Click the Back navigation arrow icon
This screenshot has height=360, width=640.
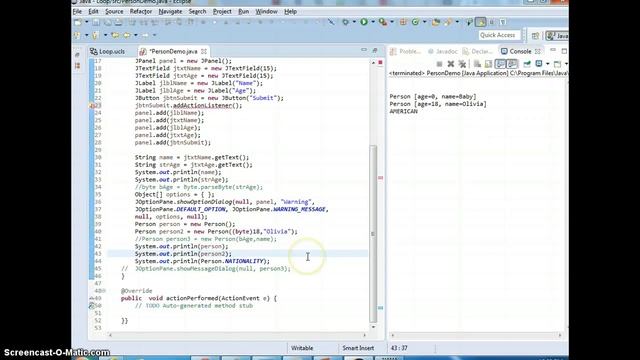(x=127, y=36)
